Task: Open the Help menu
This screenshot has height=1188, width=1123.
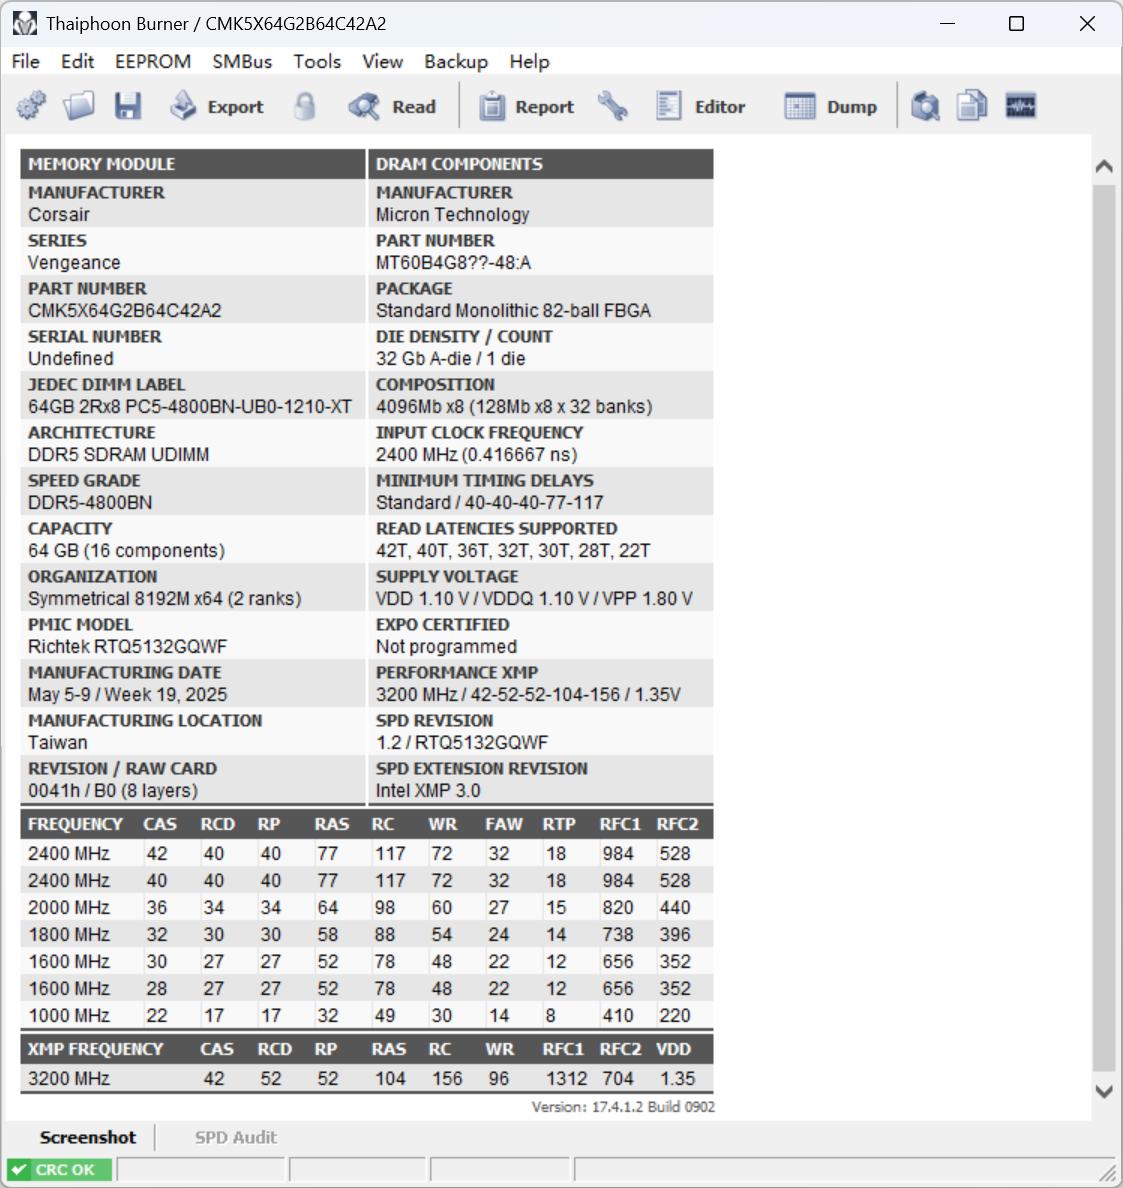Action: [529, 61]
